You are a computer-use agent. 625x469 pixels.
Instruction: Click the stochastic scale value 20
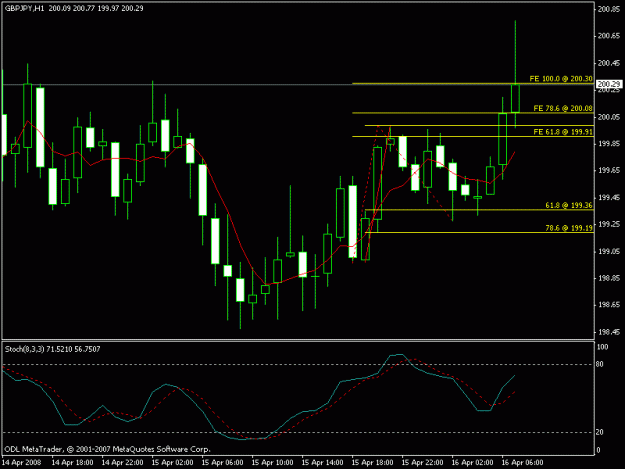599,432
